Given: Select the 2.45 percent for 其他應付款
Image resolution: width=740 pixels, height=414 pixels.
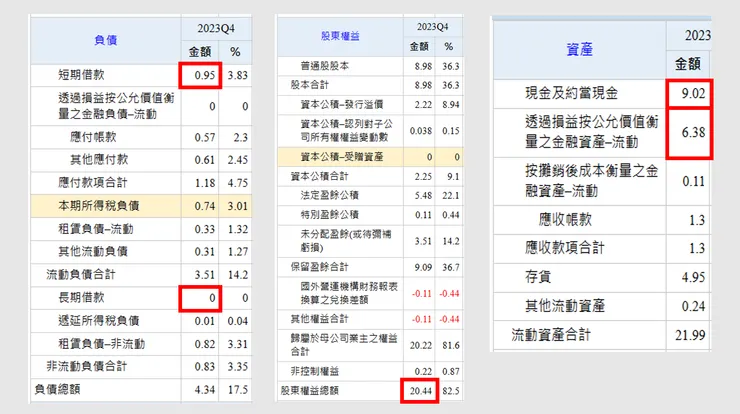Looking at the screenshot, I should (237, 160).
